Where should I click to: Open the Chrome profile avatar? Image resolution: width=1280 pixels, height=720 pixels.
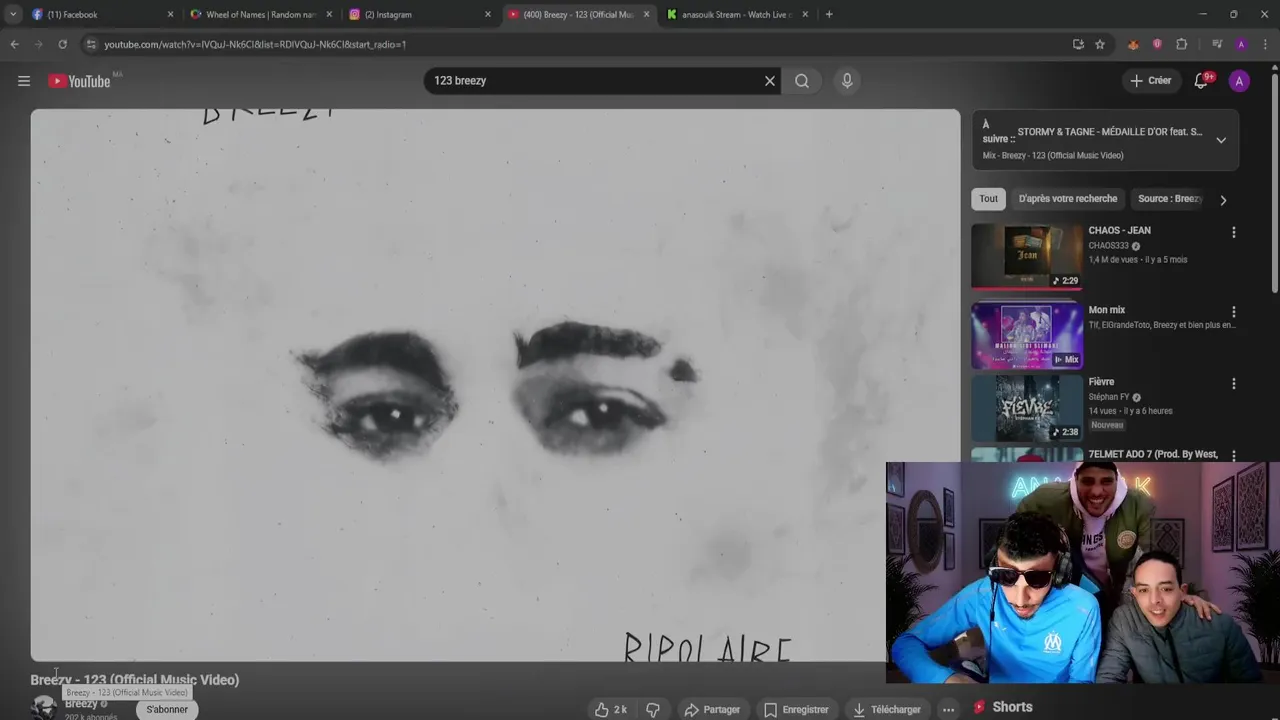1241,44
